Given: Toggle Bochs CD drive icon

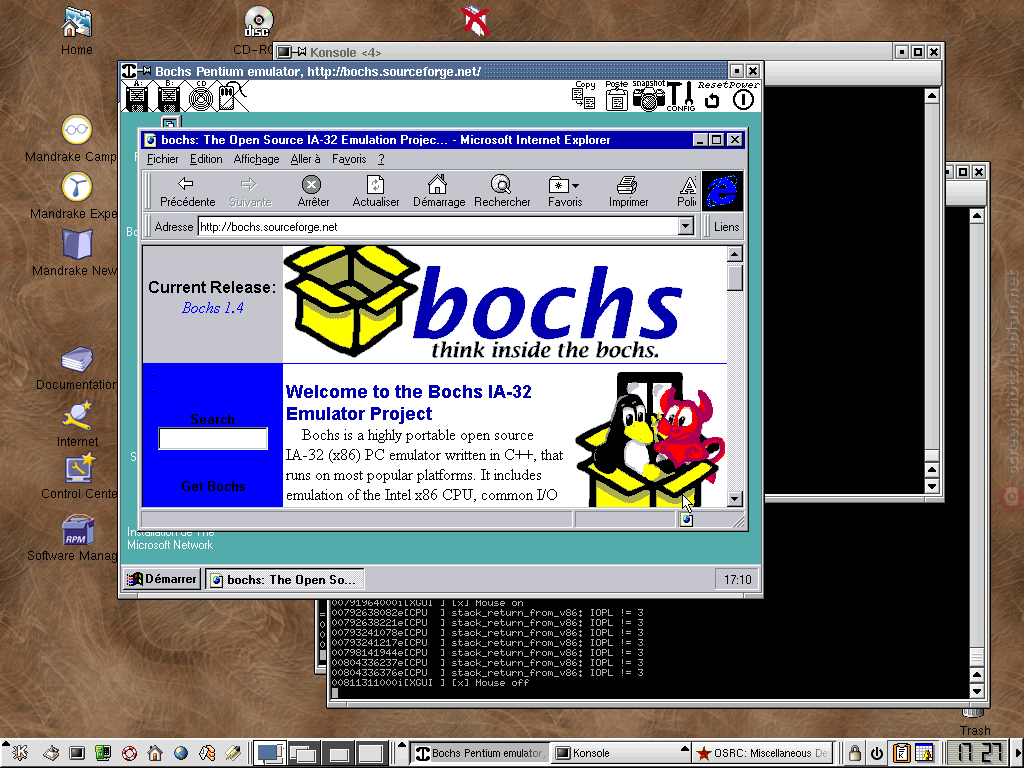Looking at the screenshot, I should [200, 96].
